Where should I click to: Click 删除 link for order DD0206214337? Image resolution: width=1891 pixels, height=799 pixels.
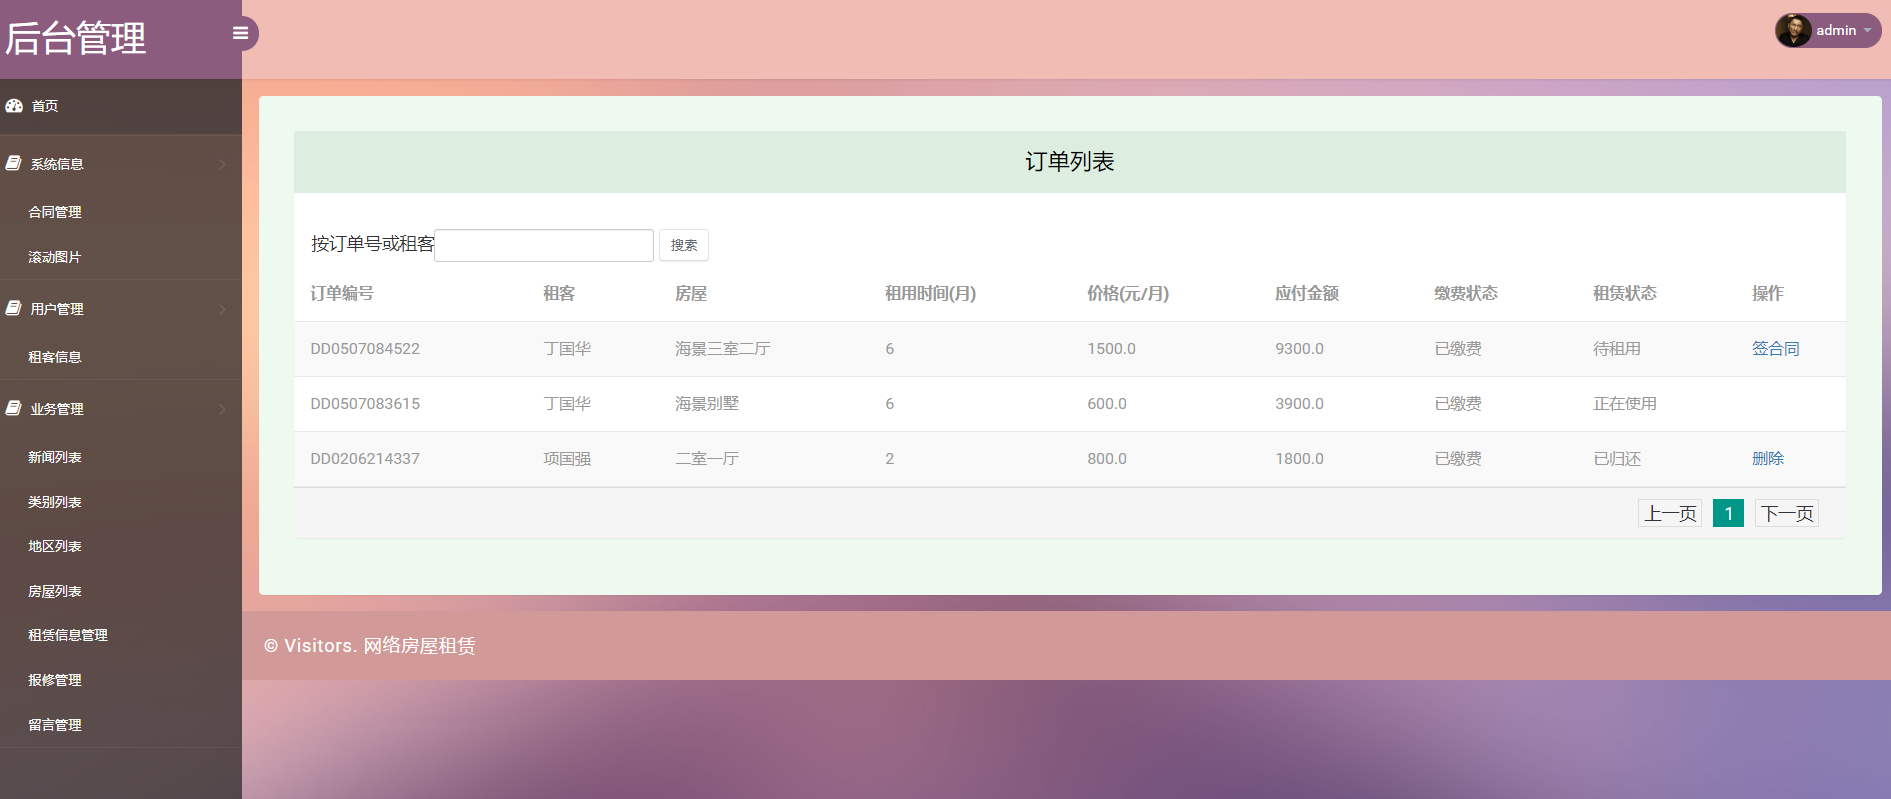(x=1768, y=459)
